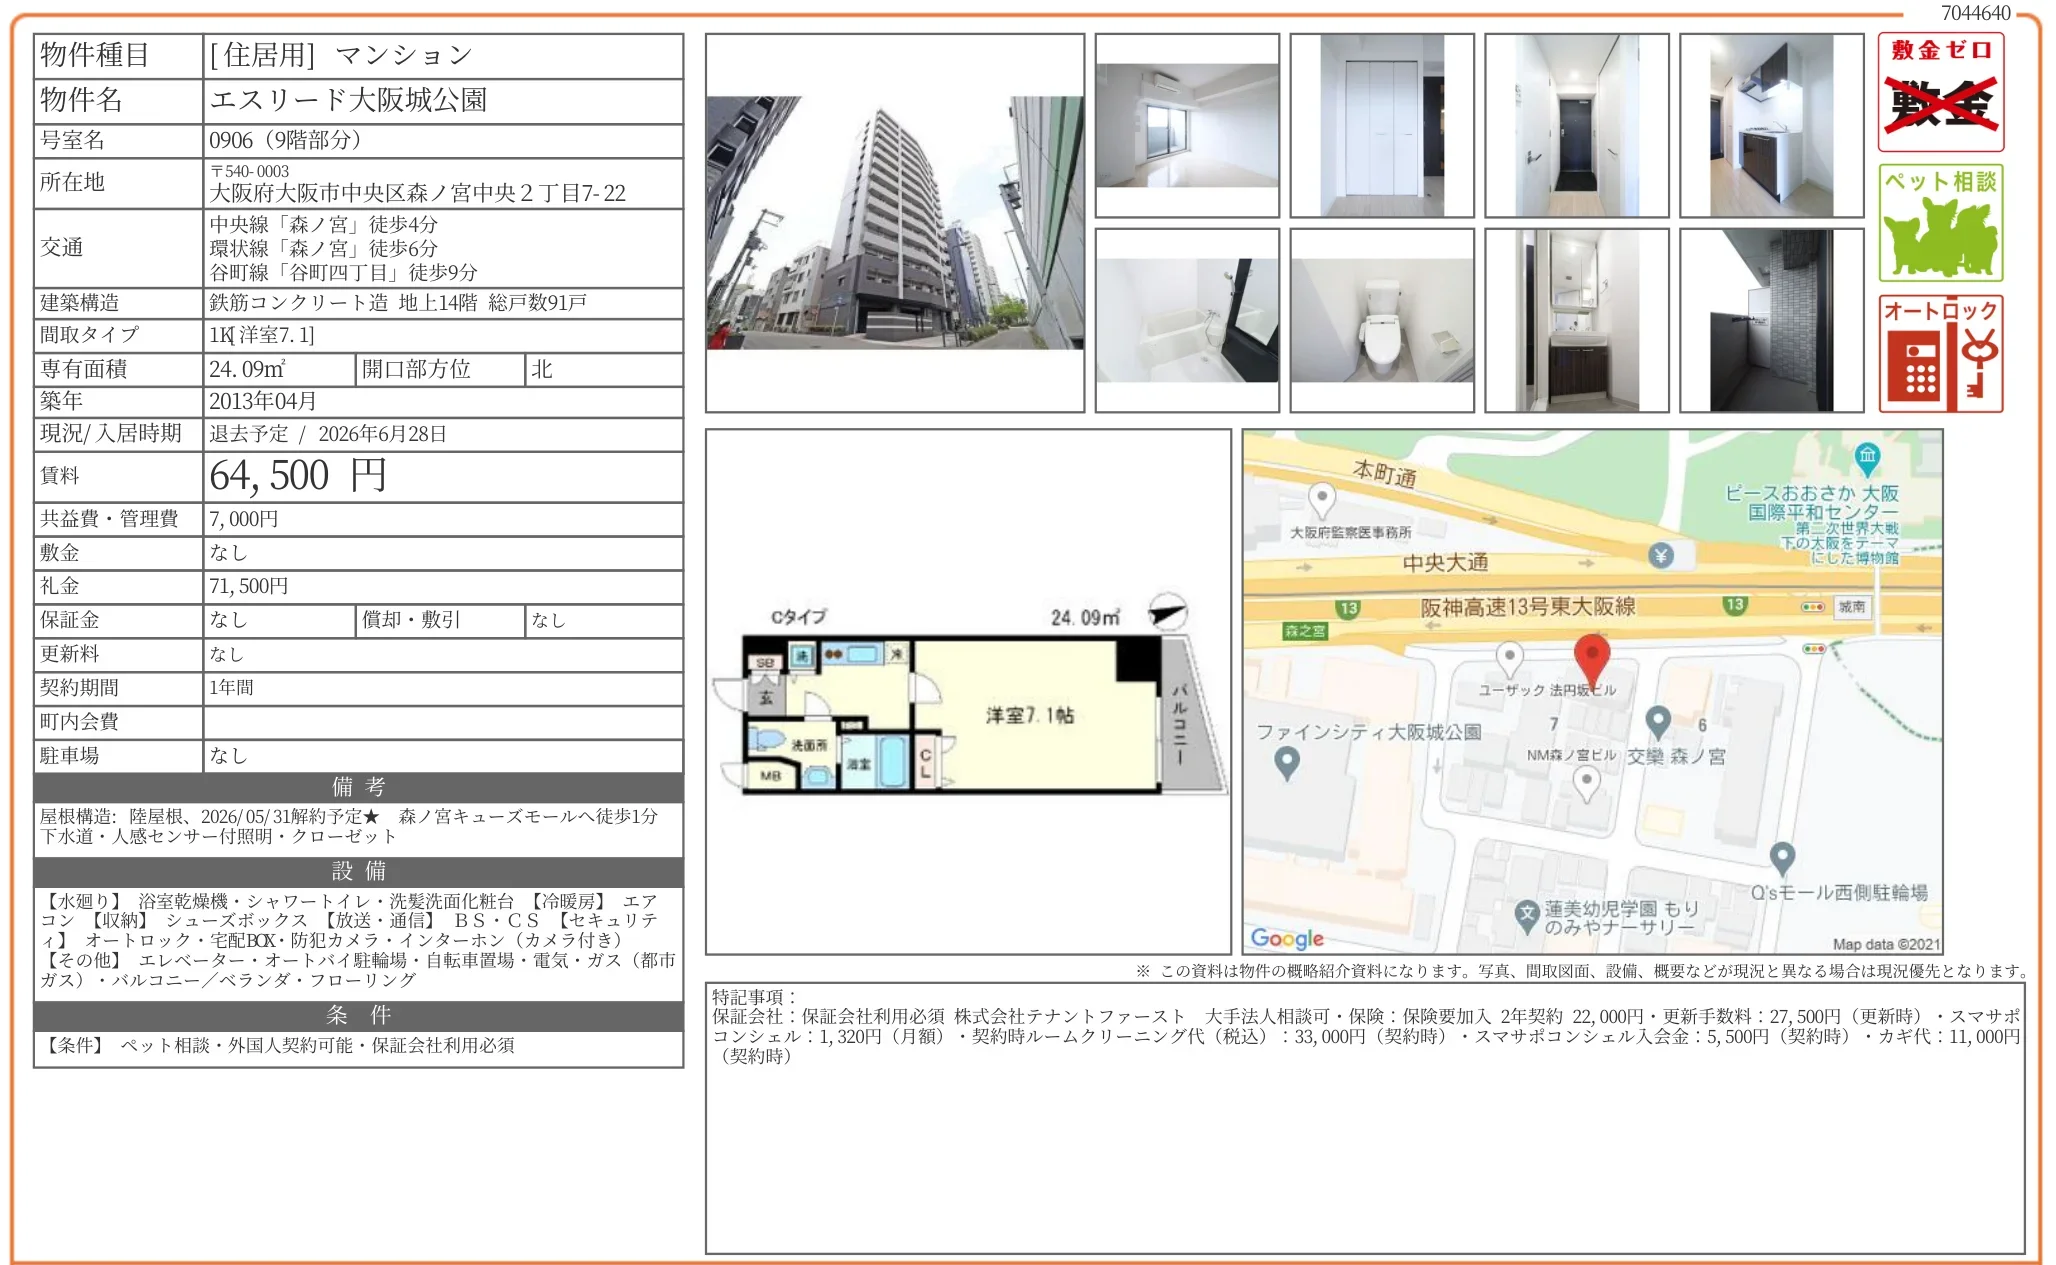Open the building exterior photo
2056x1265 pixels.
[895, 223]
